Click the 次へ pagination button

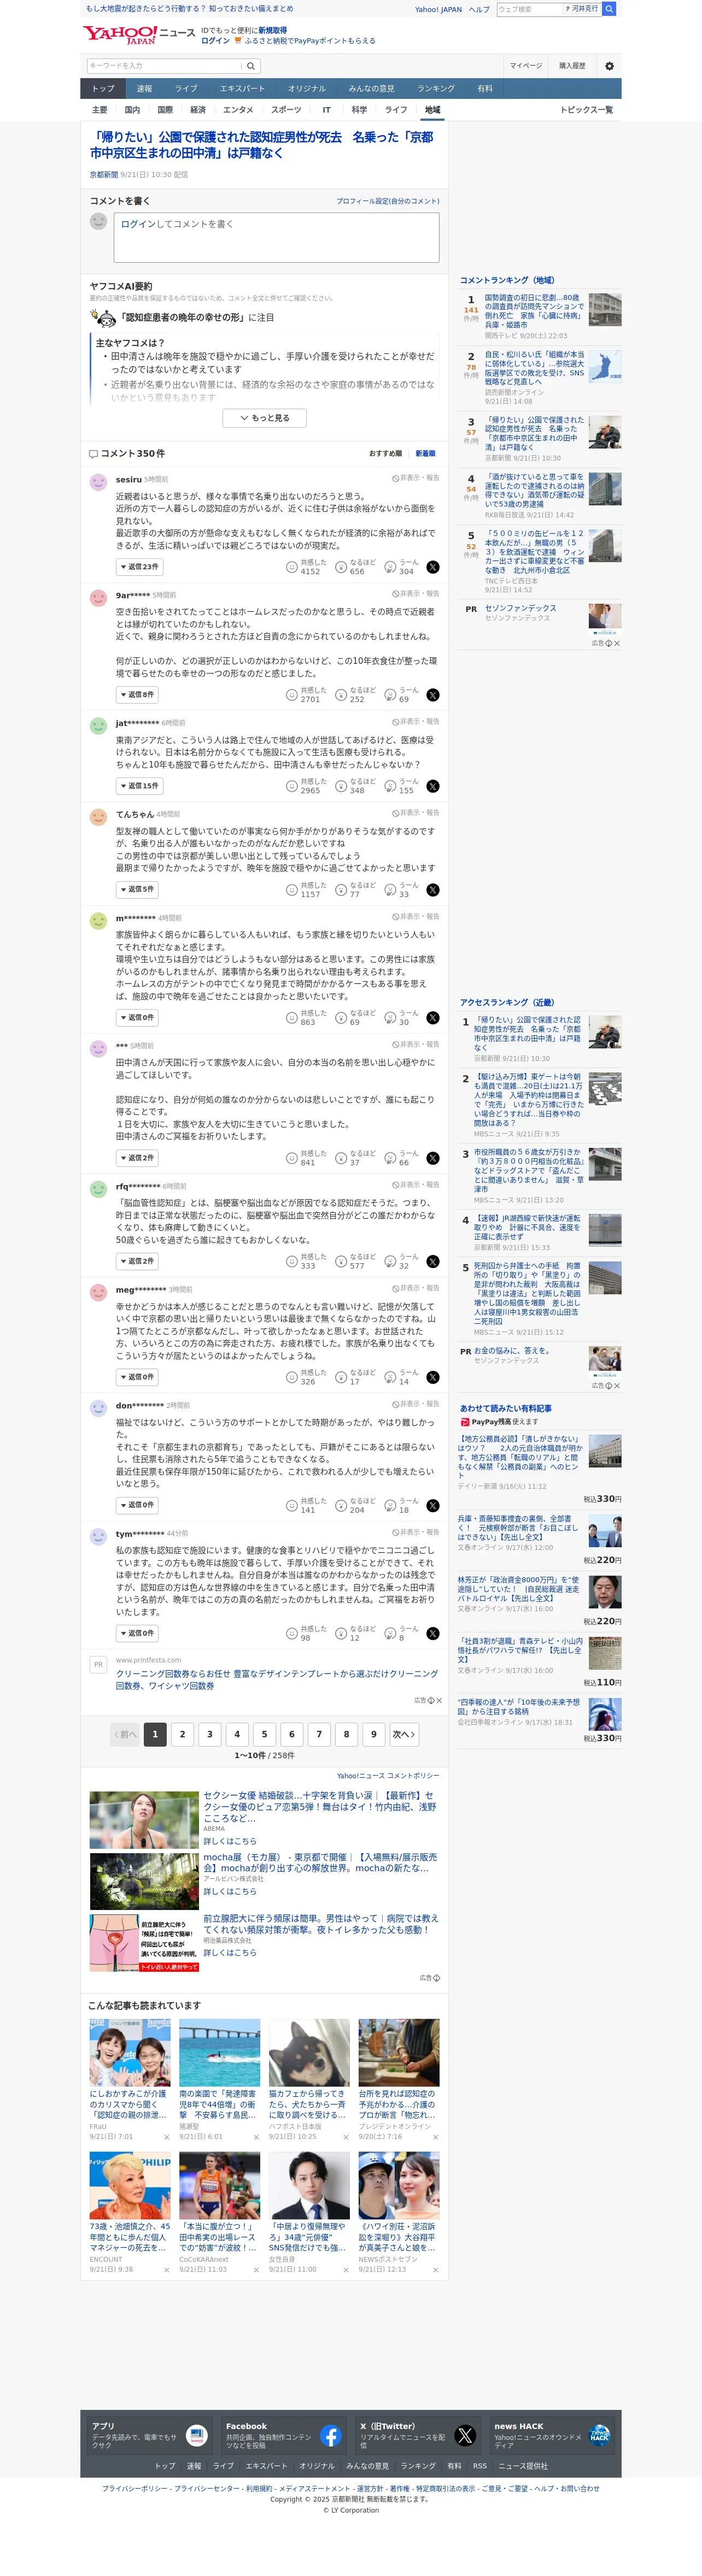point(404,1734)
